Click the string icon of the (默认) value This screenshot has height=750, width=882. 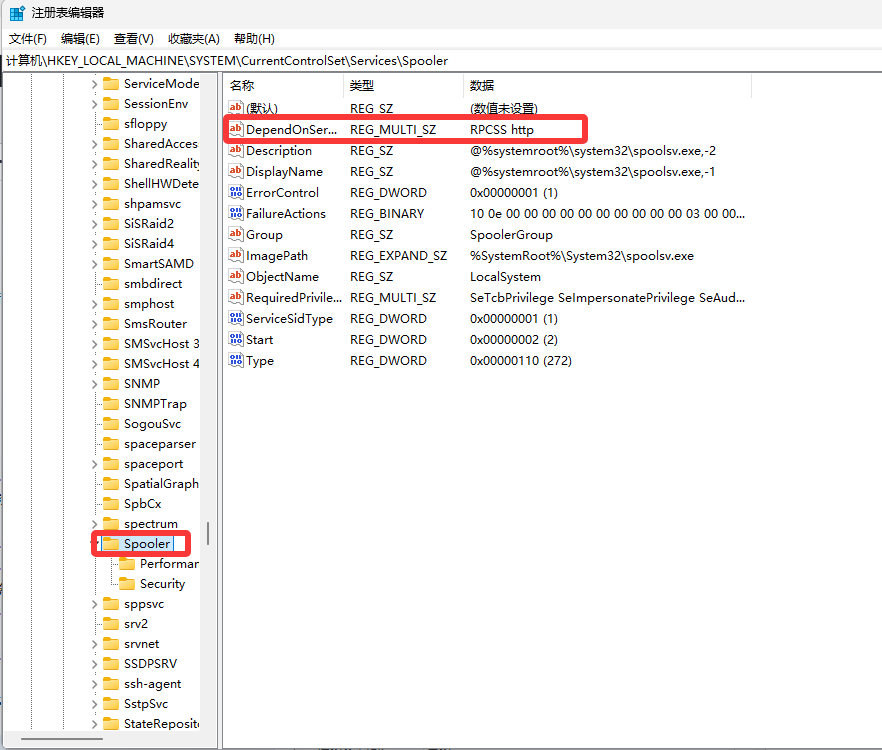(x=236, y=108)
